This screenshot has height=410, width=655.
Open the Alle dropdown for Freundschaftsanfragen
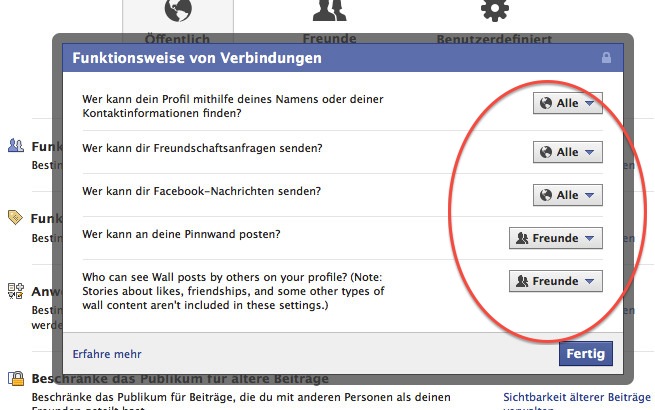click(568, 152)
